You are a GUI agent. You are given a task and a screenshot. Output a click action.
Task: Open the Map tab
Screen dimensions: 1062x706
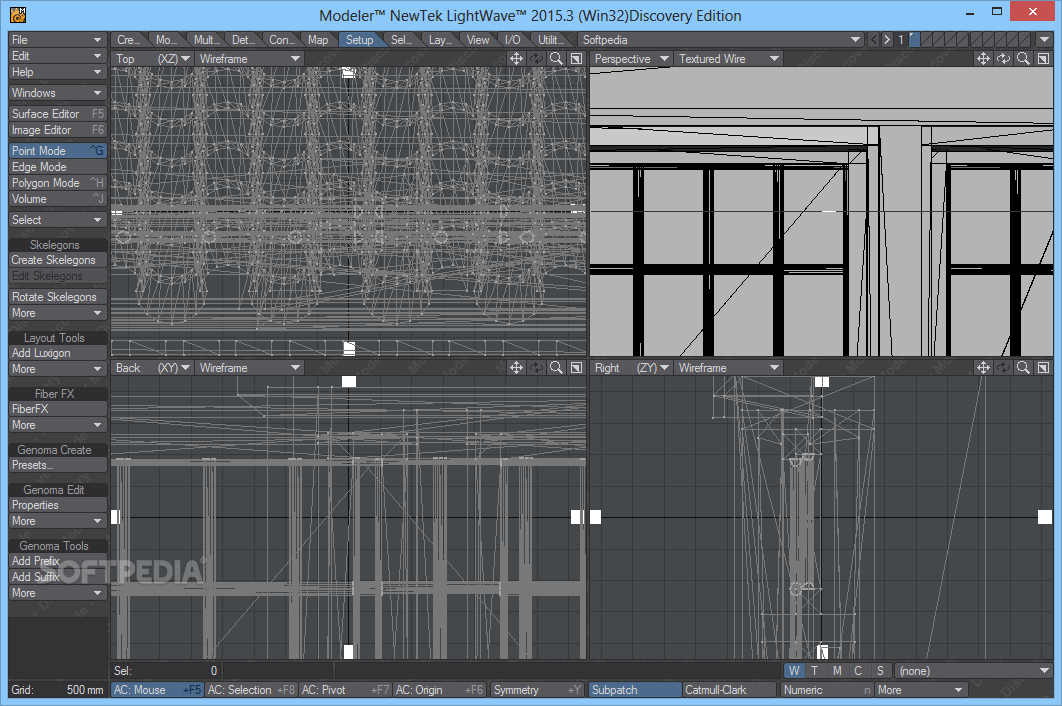tap(318, 40)
